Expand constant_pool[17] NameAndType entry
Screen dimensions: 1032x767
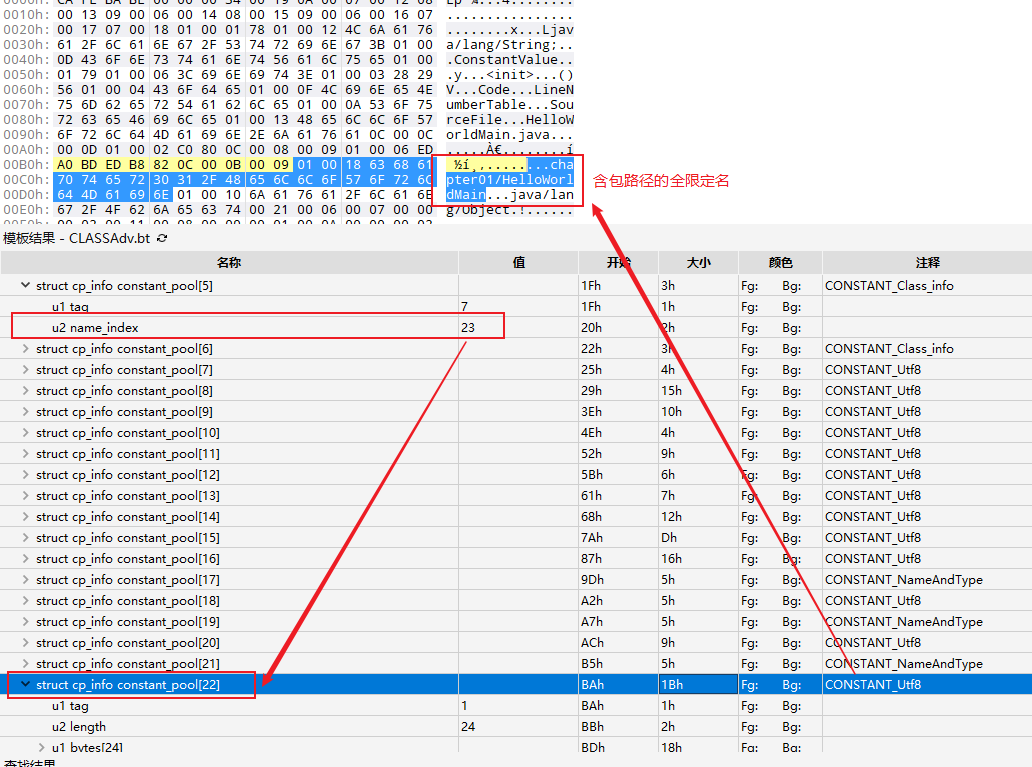click(25, 580)
